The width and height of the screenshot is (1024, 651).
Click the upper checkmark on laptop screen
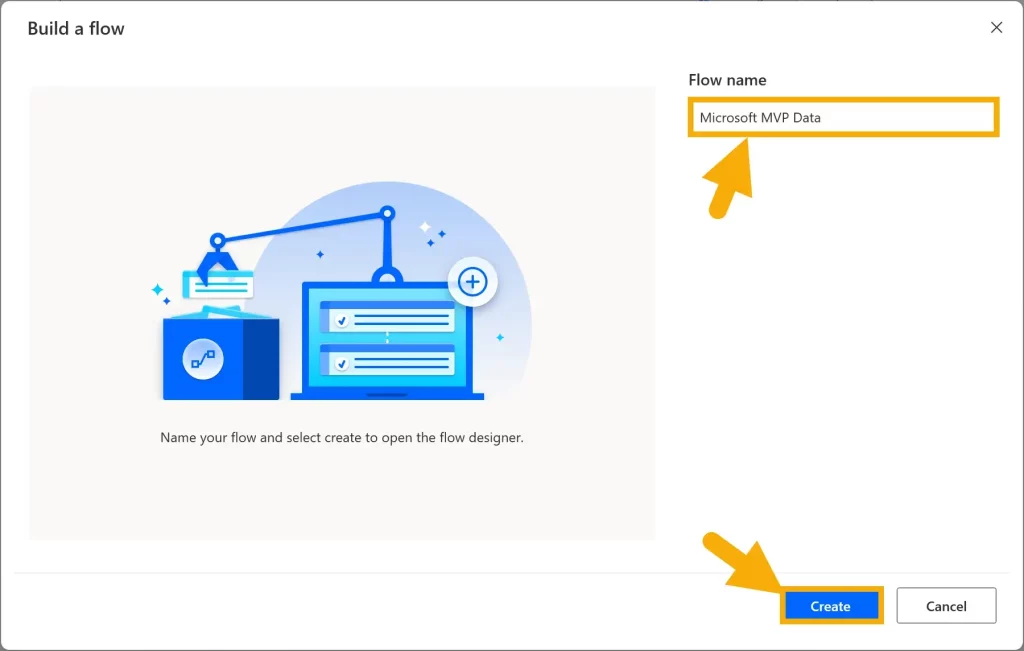pos(342,321)
